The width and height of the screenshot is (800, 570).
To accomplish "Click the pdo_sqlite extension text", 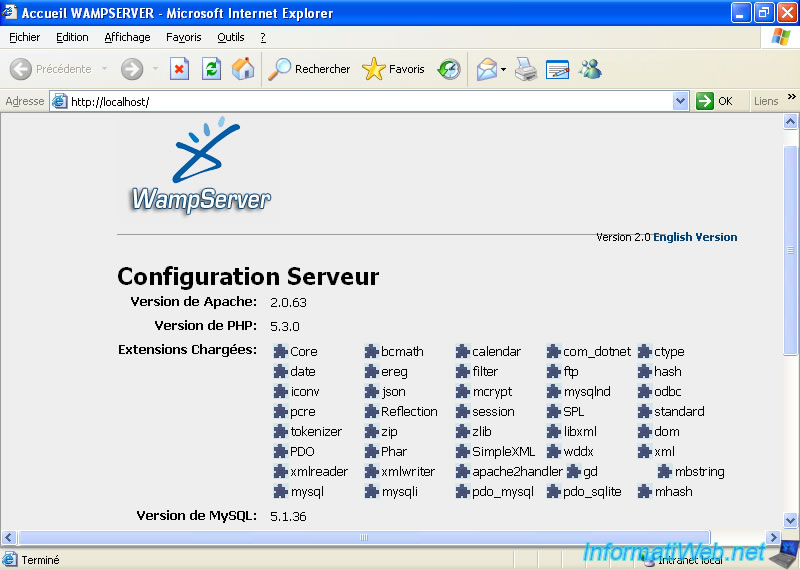I will [x=592, y=492].
